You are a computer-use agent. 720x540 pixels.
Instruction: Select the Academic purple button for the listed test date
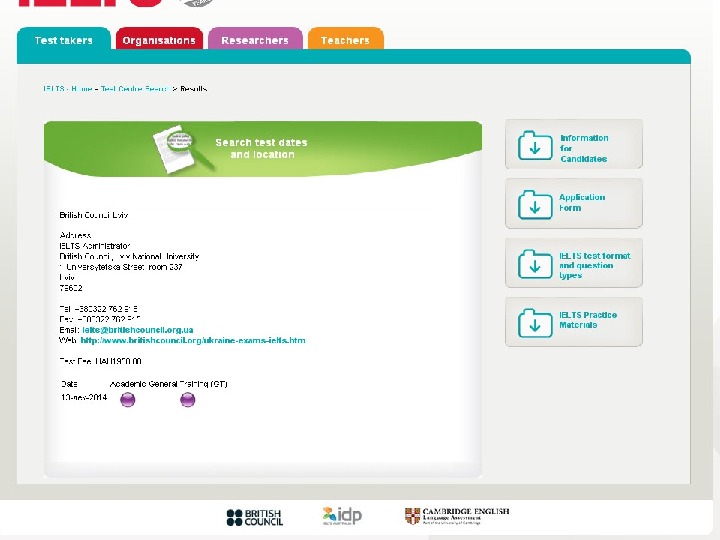128,399
